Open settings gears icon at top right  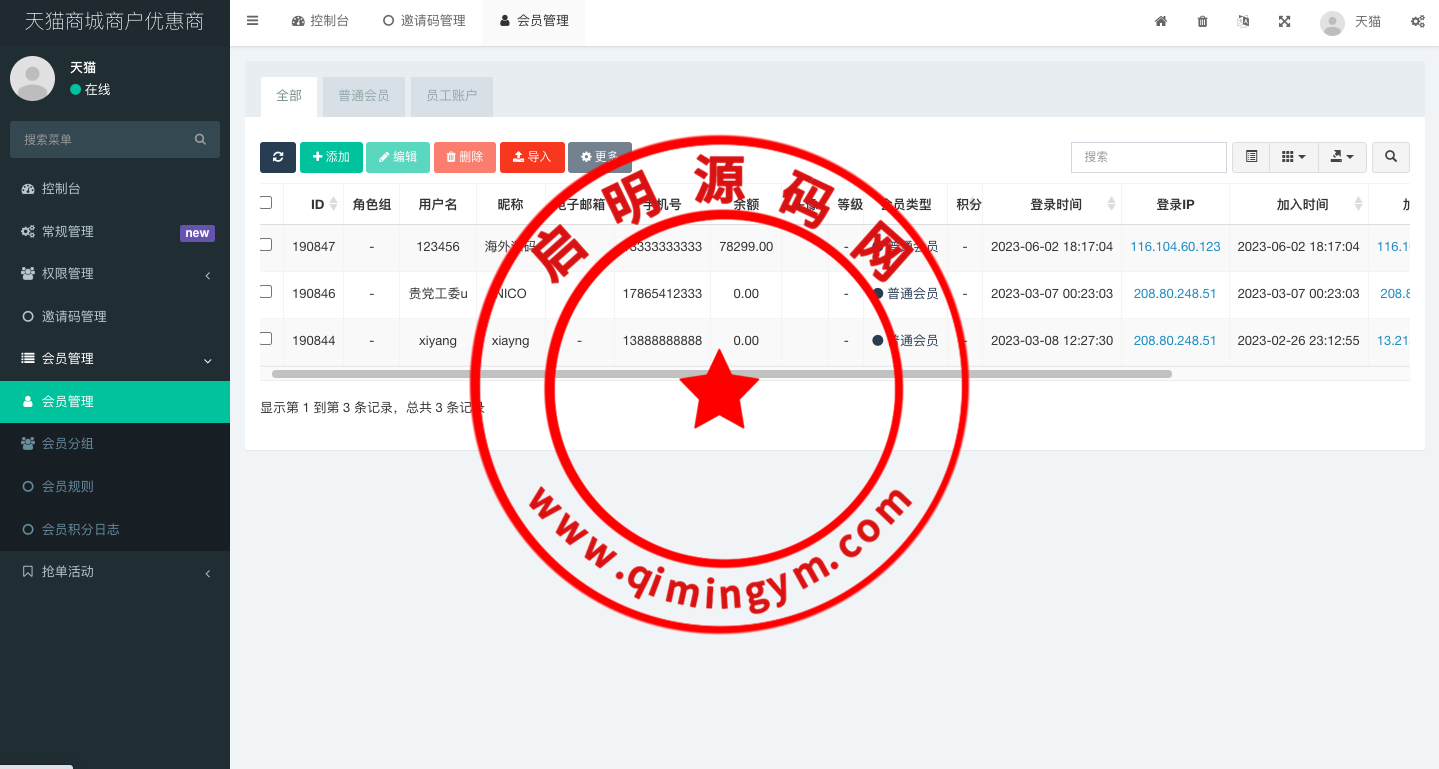click(x=1417, y=21)
